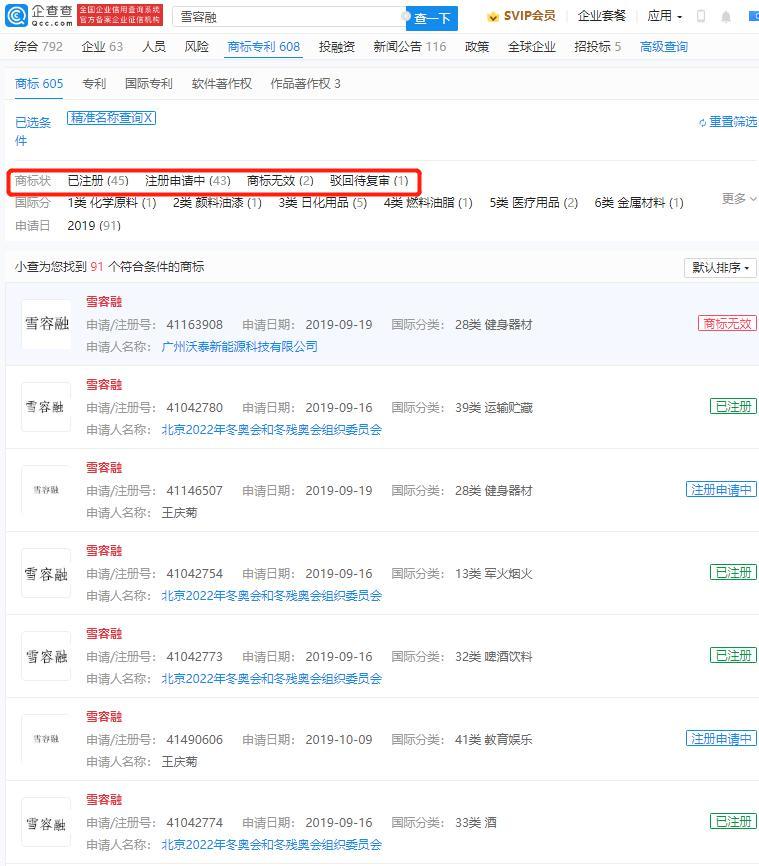The height and width of the screenshot is (866, 759).
Task: Open the 应用 dropdown menu
Action: (x=664, y=16)
